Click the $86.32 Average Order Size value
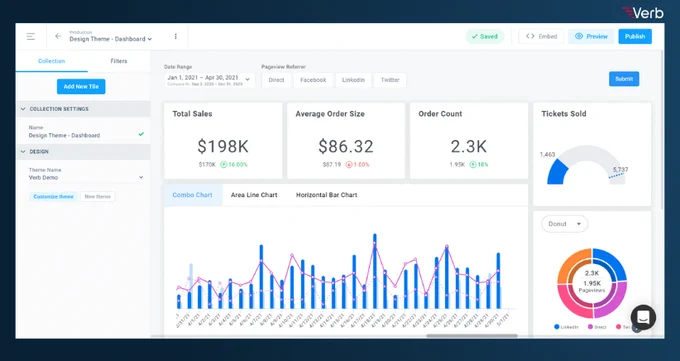This screenshot has height=361, width=680. pyautogui.click(x=346, y=146)
